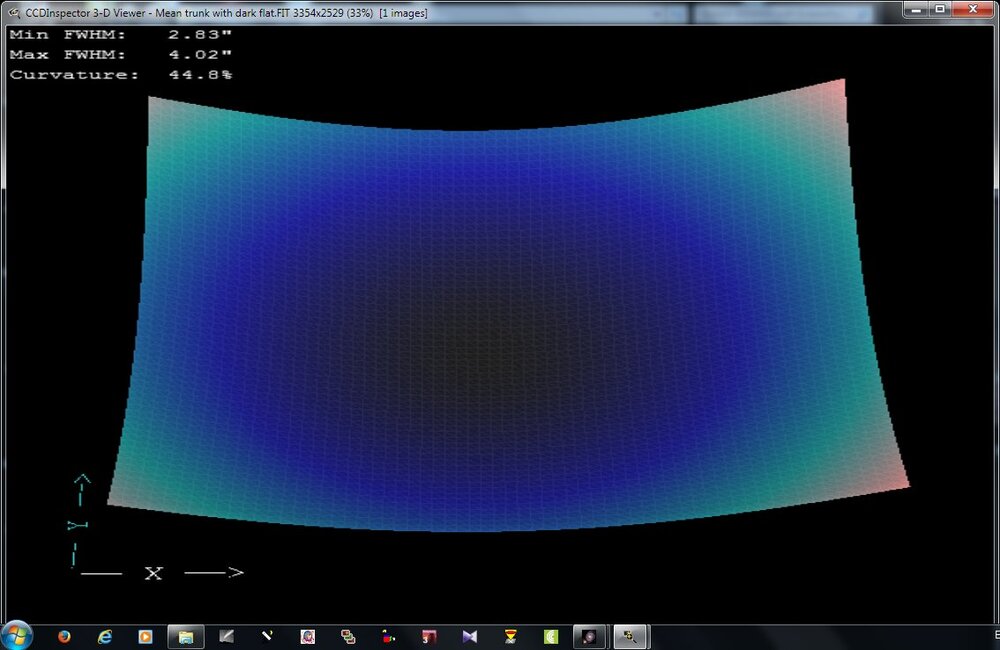Click the CCDInspector magnifier taskbar icon
Image resolution: width=1000 pixels, height=650 pixels.
[x=632, y=636]
